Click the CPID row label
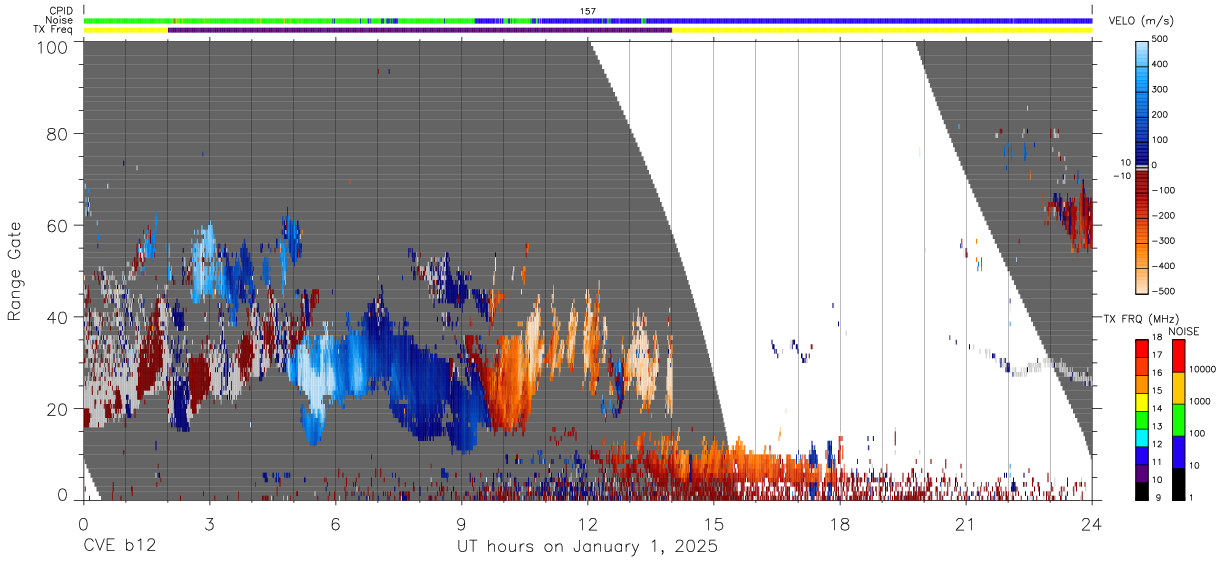1228x567 pixels. point(60,11)
